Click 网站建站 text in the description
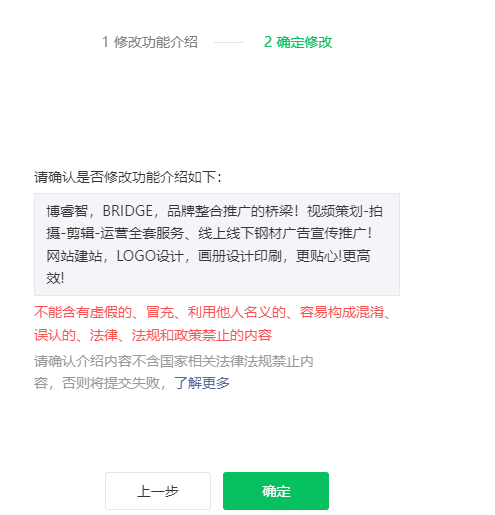This screenshot has height=515, width=495. pos(74,256)
